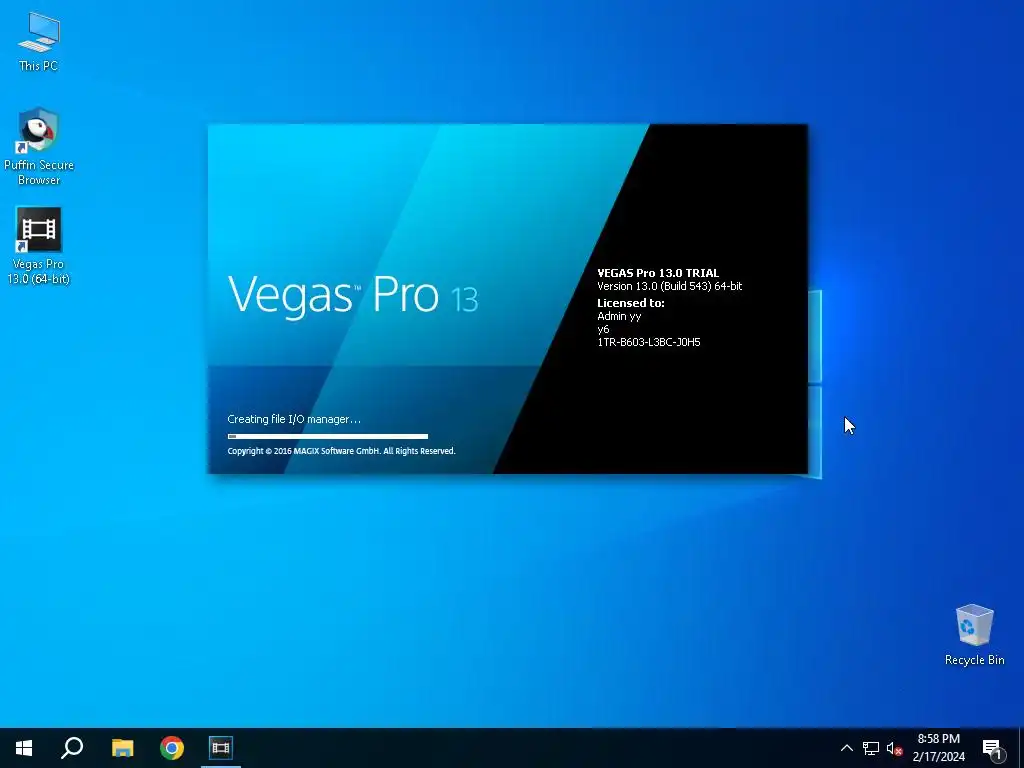Click the MAGIX Software GmbH copyright line
Viewport: 1024px width, 768px height.
[x=342, y=451]
